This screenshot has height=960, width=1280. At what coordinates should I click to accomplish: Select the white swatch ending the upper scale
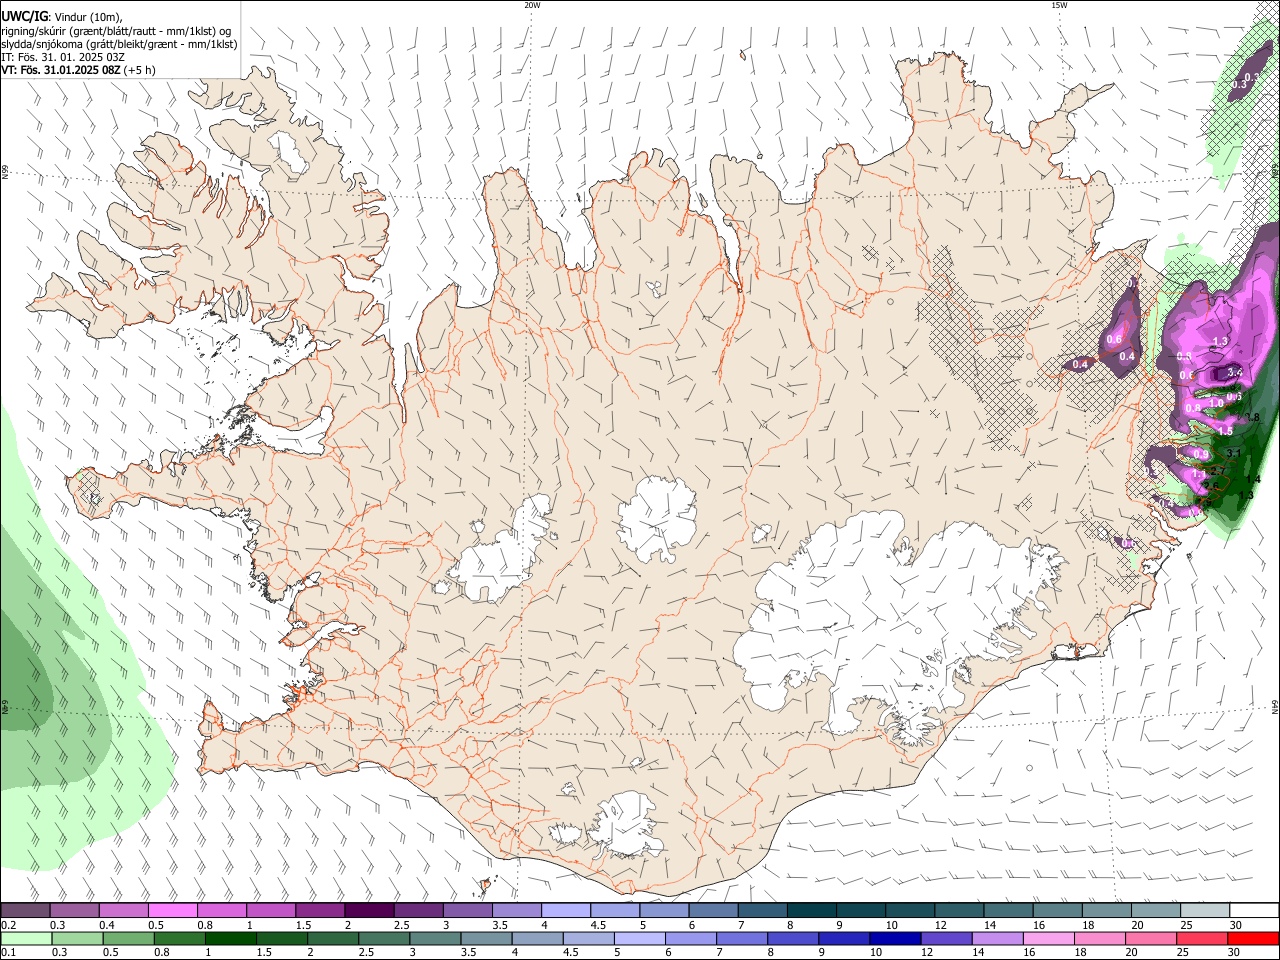(1254, 910)
